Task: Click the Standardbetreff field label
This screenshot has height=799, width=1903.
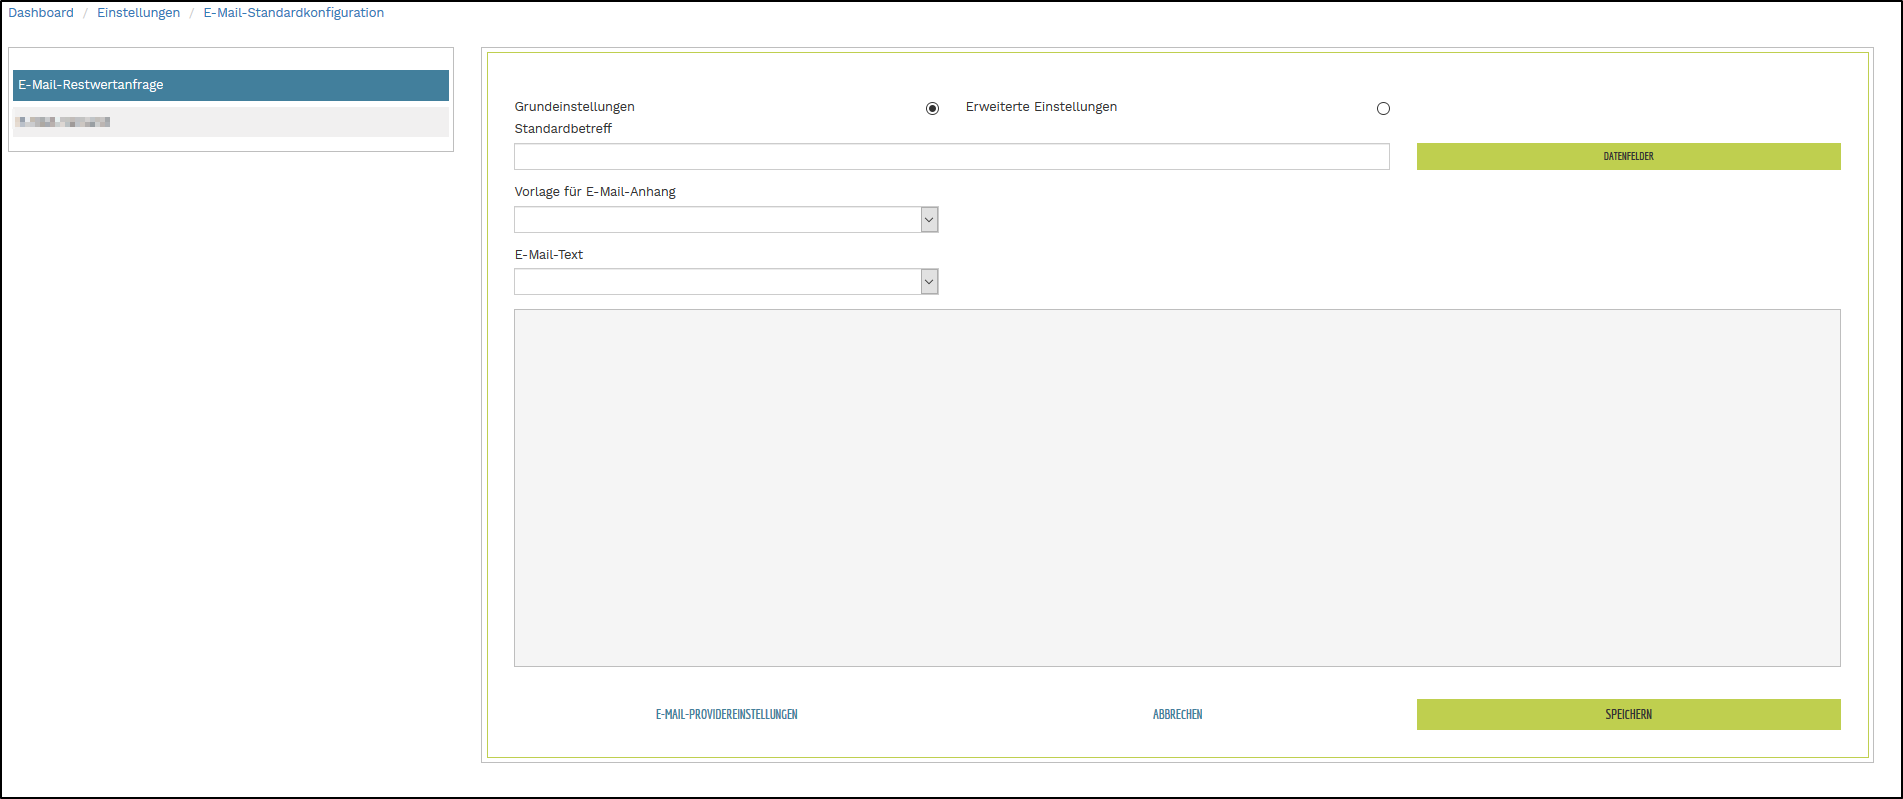Action: (563, 129)
